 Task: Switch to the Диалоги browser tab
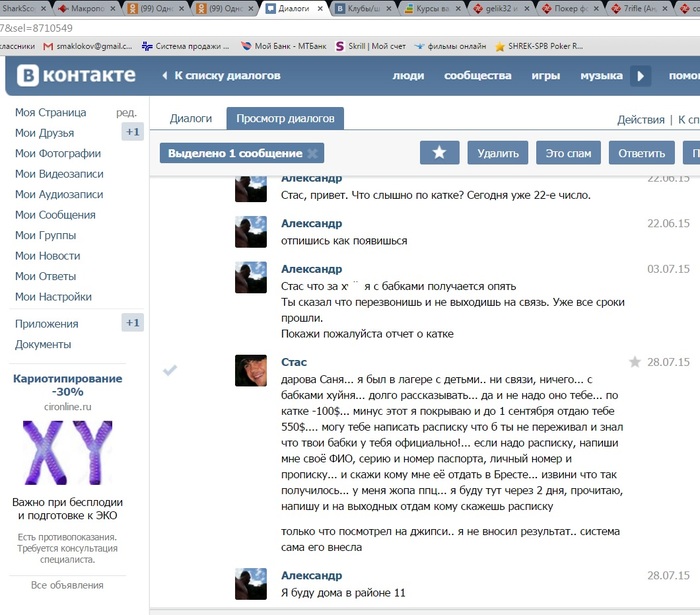click(292, 8)
